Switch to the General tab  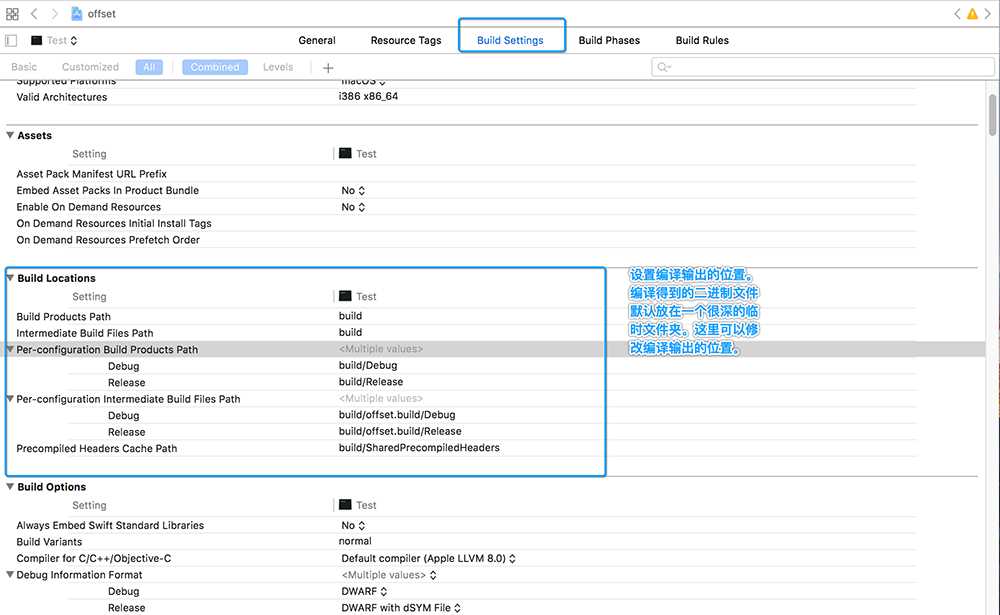point(317,40)
